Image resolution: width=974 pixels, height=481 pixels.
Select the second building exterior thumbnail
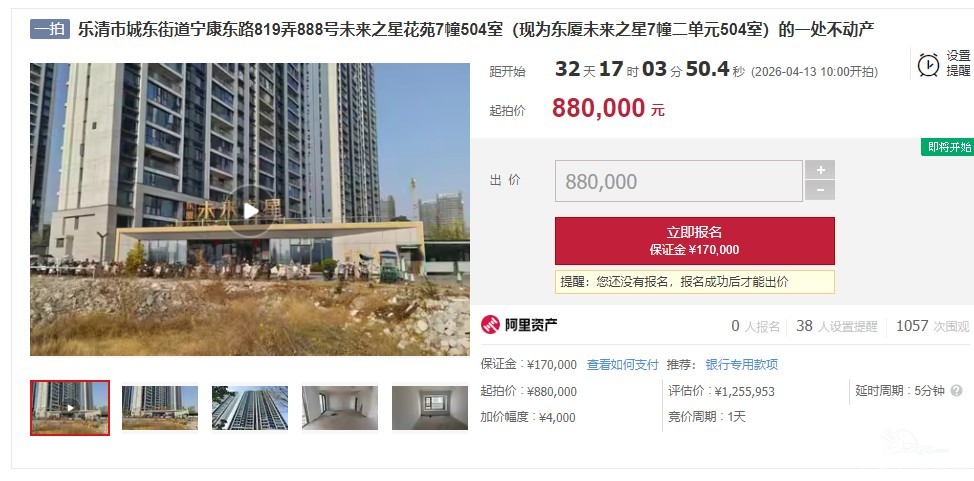pos(160,408)
